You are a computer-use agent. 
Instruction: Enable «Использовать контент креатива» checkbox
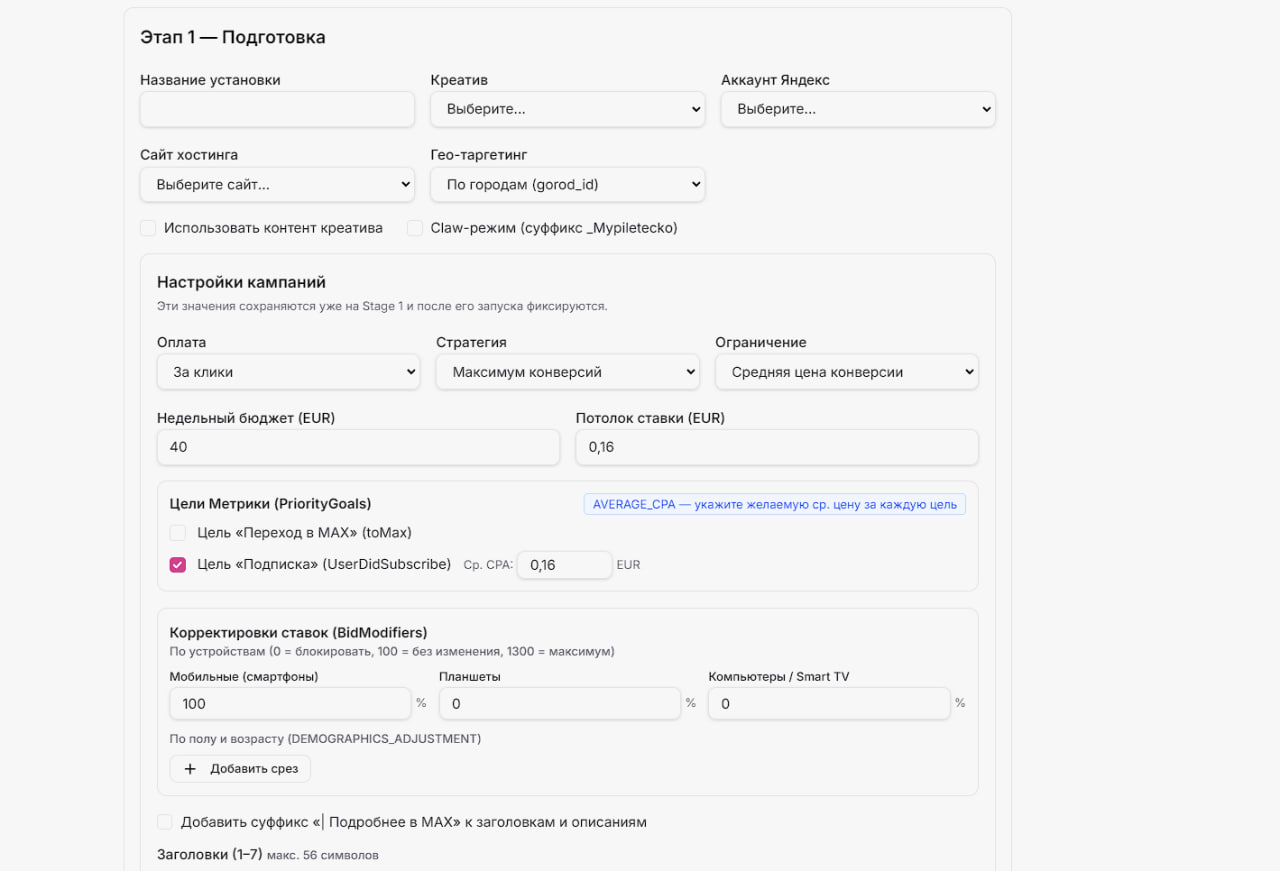148,228
